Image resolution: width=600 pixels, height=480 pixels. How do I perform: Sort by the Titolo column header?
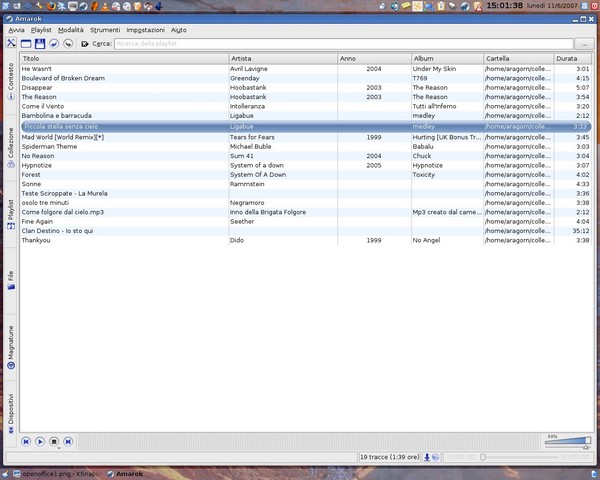(124, 59)
